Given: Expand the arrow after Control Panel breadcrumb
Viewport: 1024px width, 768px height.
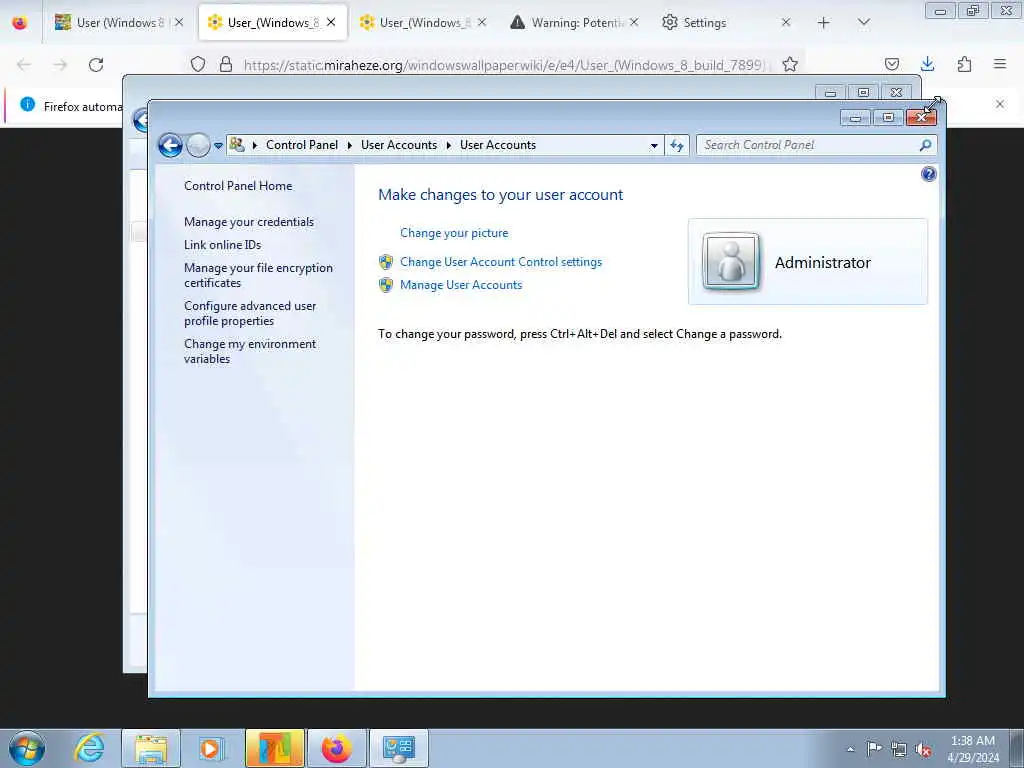Looking at the screenshot, I should [349, 145].
